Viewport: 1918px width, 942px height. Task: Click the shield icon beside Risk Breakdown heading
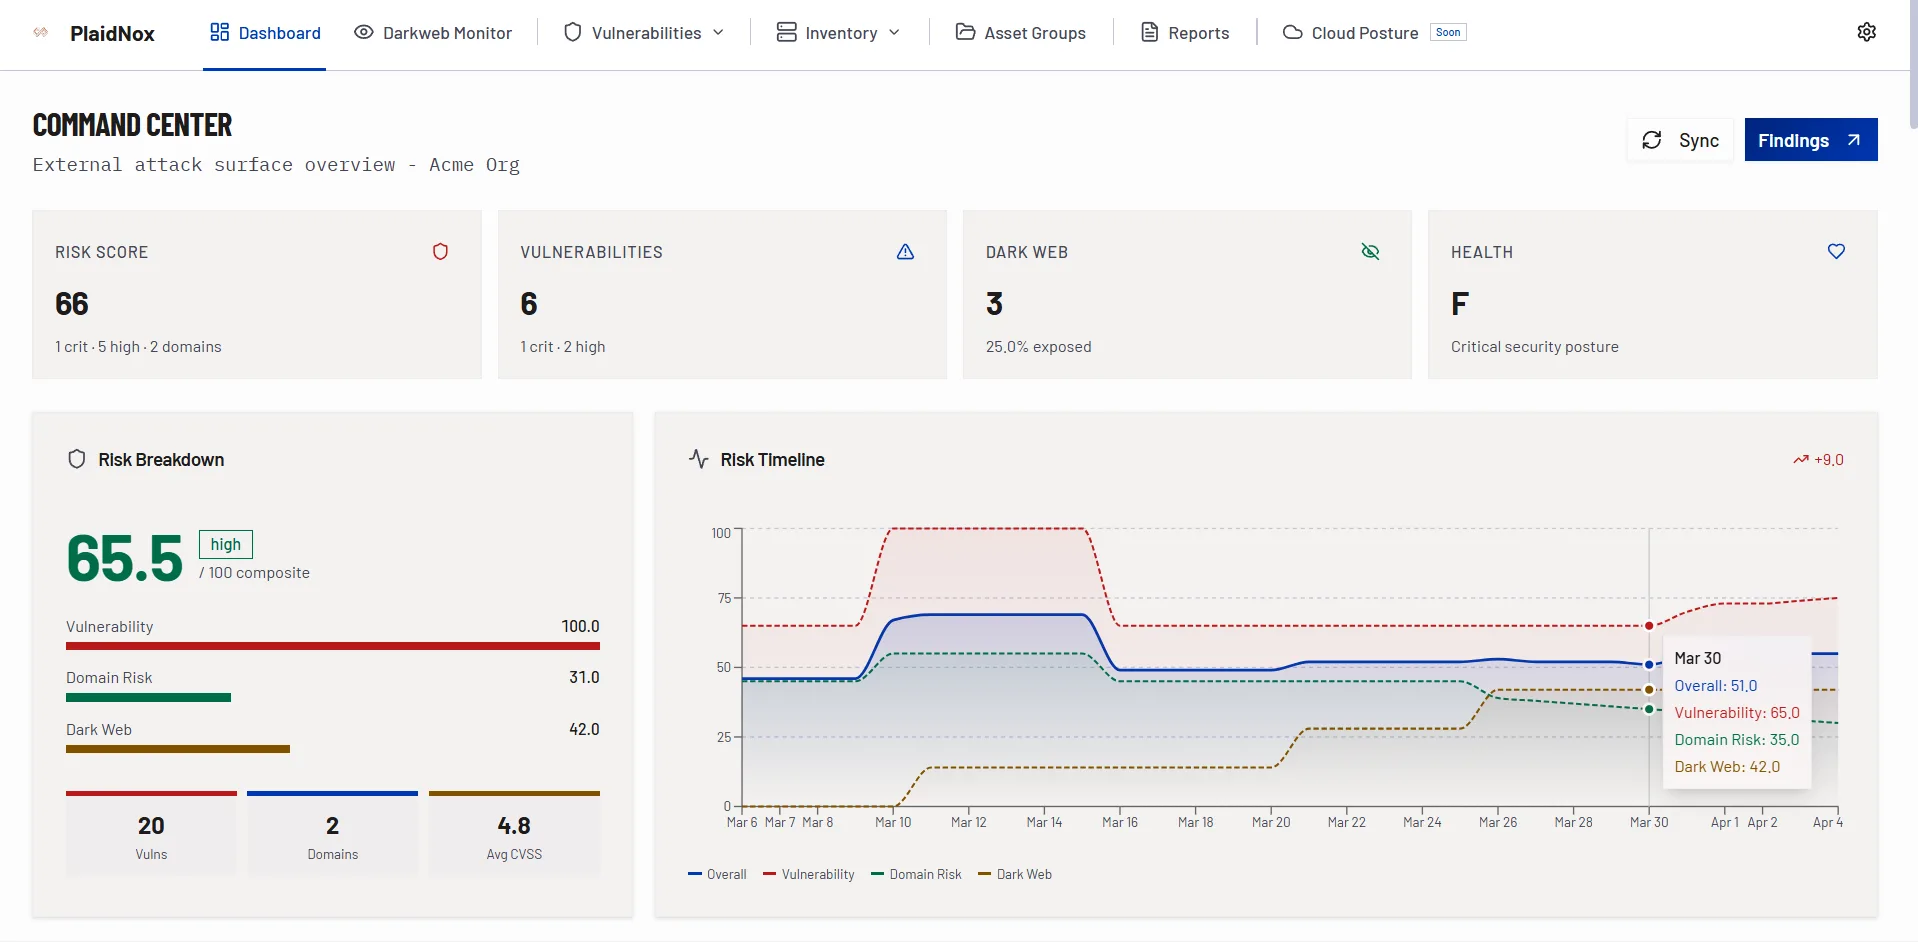tap(77, 459)
